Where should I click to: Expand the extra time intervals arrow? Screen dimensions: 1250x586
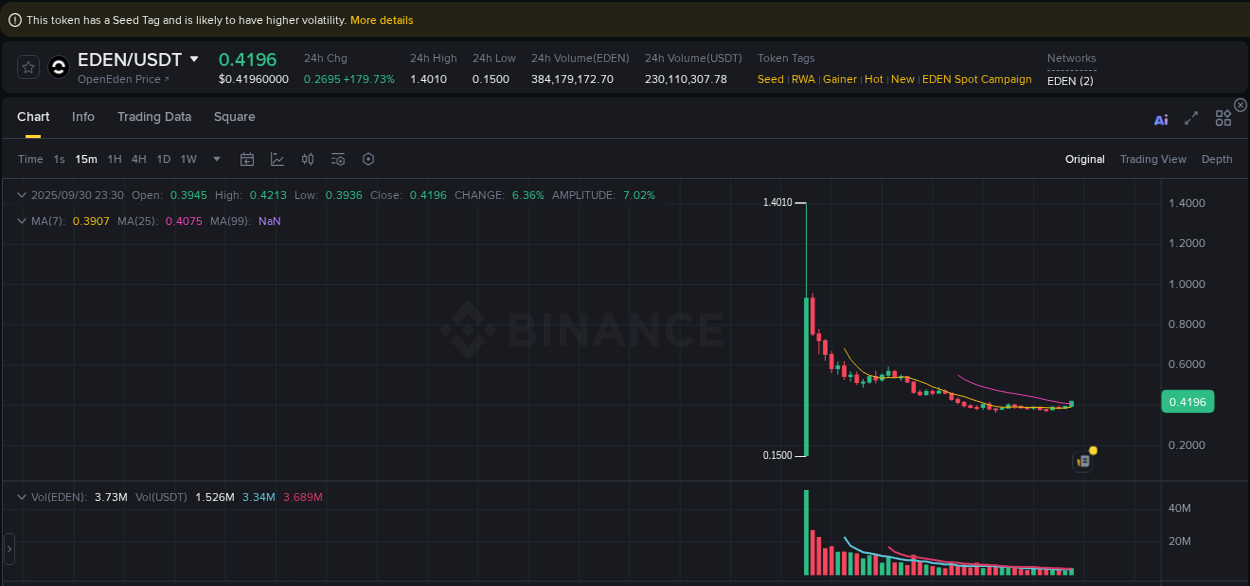click(x=216, y=159)
